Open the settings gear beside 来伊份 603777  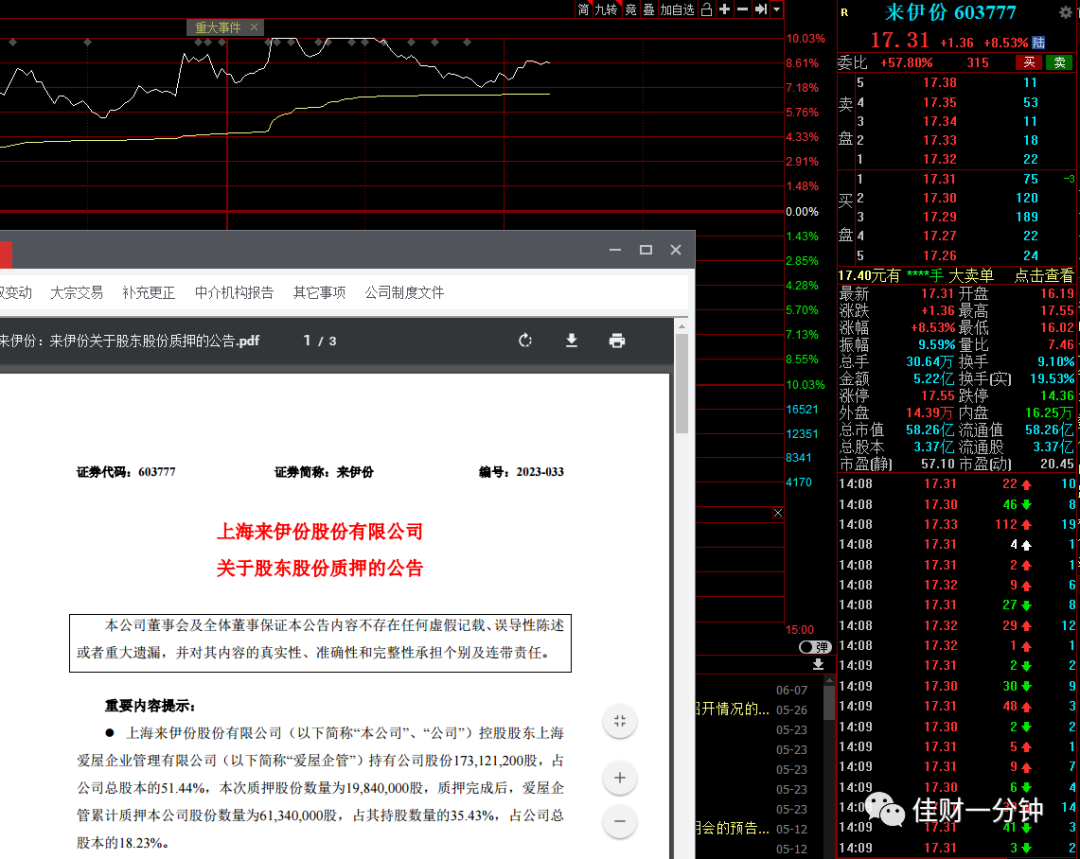[1066, 12]
